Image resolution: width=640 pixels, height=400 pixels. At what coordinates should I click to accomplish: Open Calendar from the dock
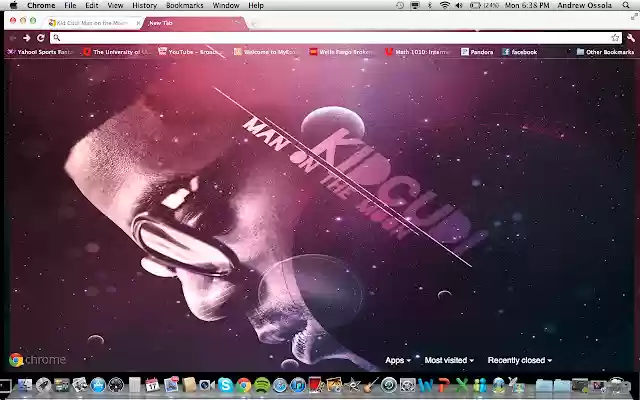pos(152,385)
